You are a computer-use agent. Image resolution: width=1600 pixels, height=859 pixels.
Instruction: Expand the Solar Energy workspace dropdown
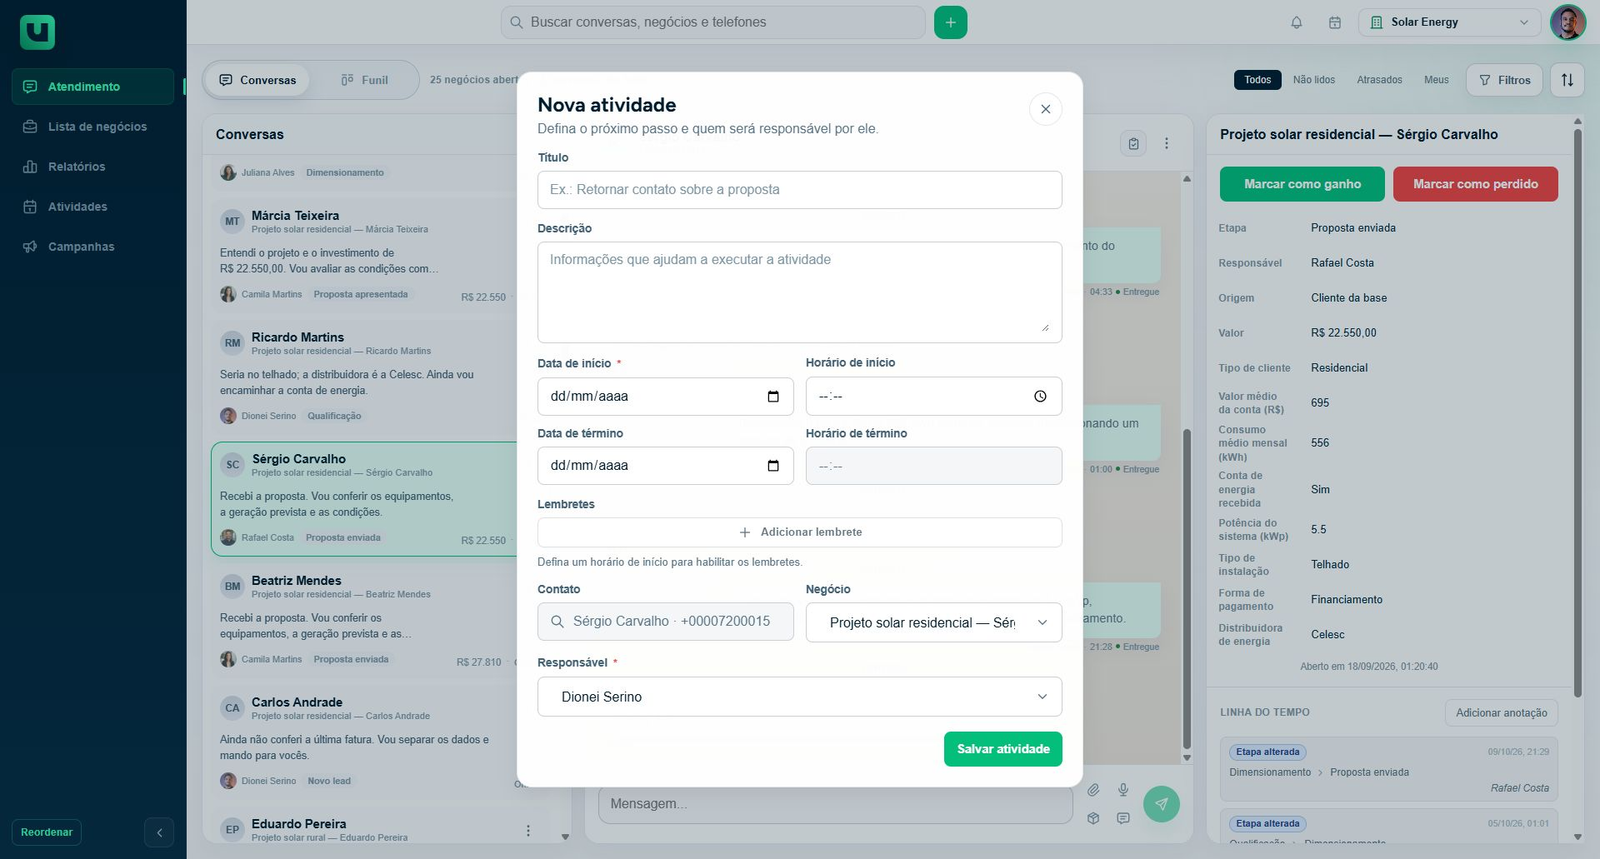pos(1450,22)
